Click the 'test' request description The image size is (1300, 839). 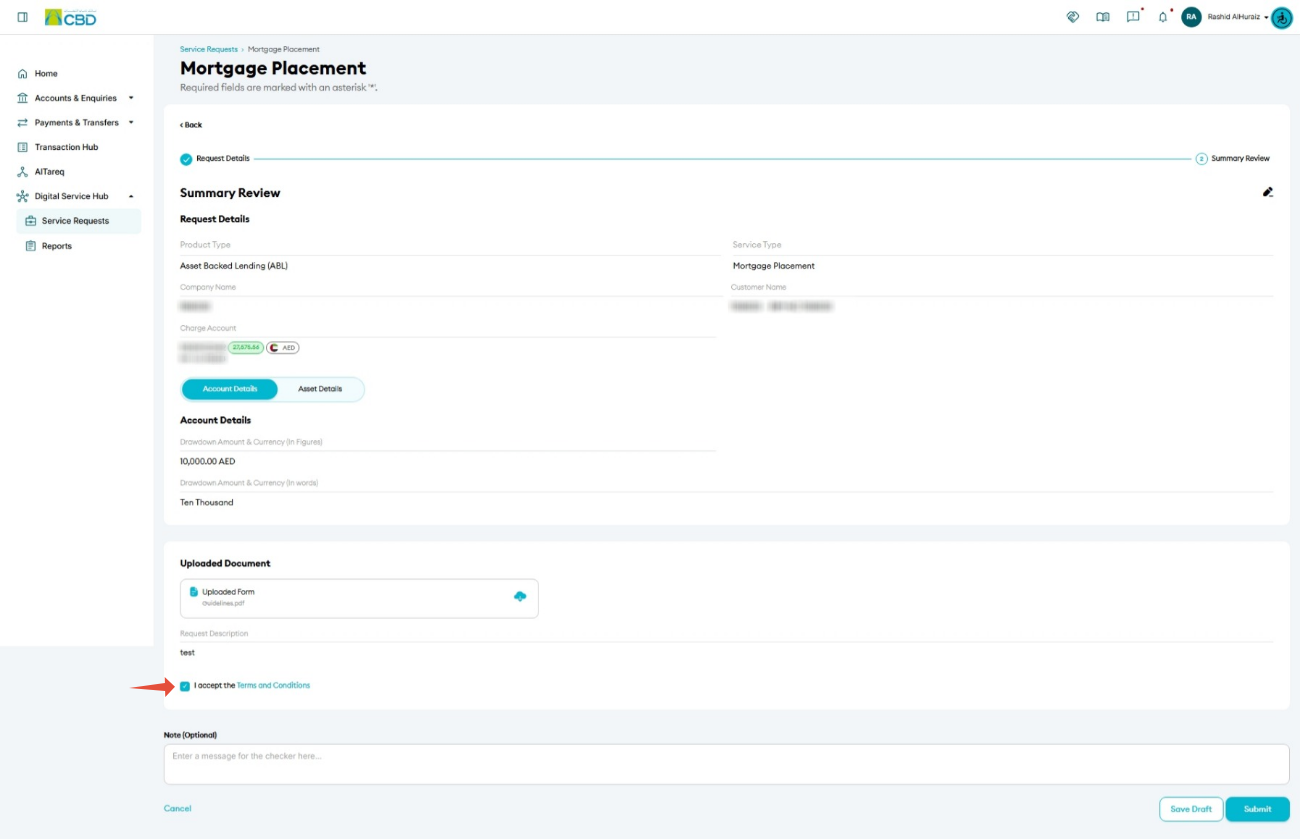pos(187,653)
